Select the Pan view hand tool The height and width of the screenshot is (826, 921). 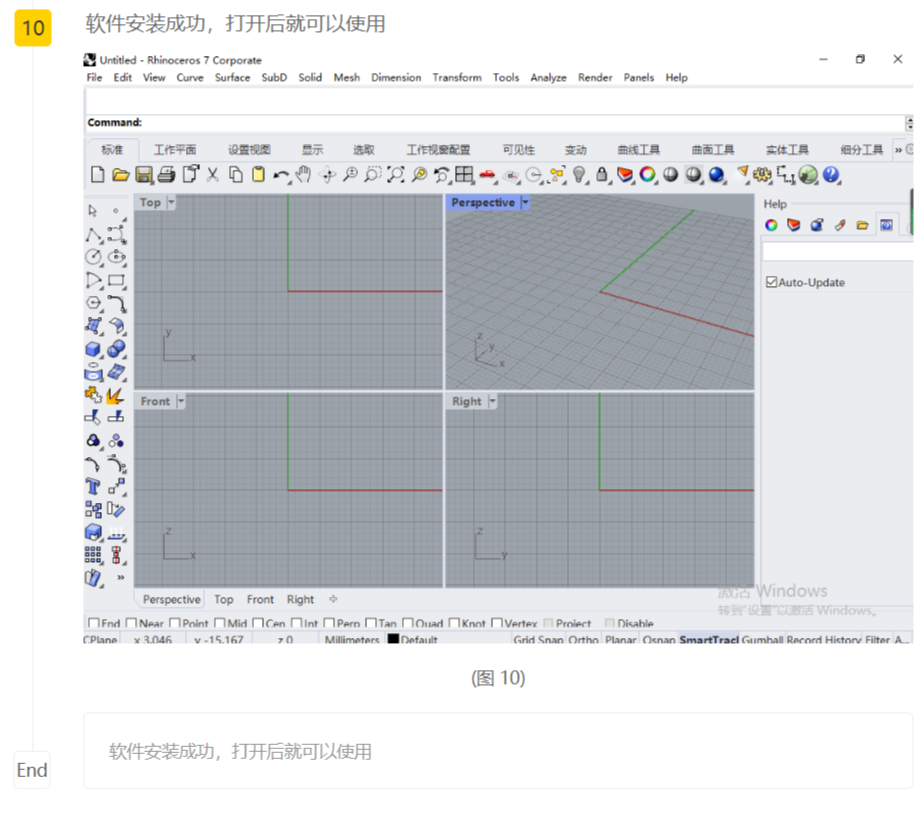(x=304, y=175)
